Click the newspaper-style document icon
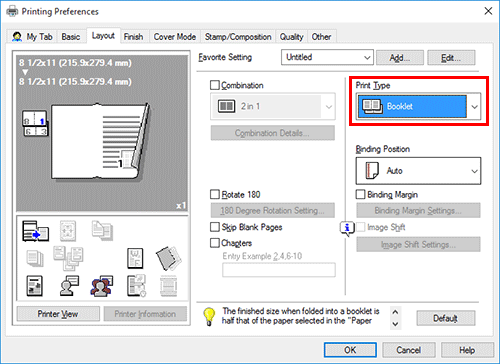 pos(35,286)
